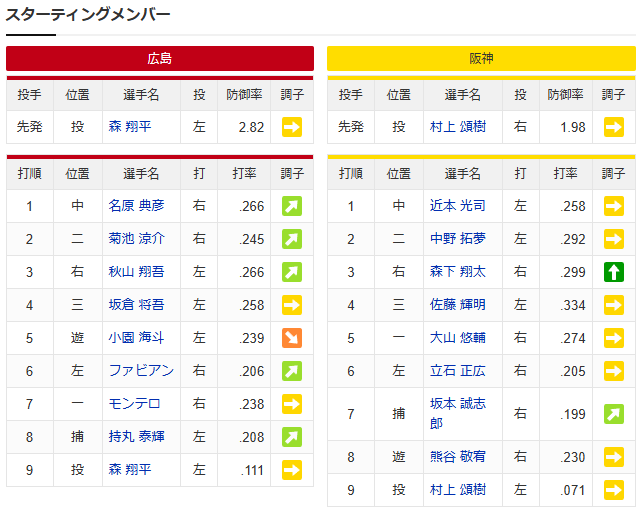Image resolution: width=640 pixels, height=513 pixels.
Task: Click green up-right arrow for 菊池 涼介
Action: 292,239
